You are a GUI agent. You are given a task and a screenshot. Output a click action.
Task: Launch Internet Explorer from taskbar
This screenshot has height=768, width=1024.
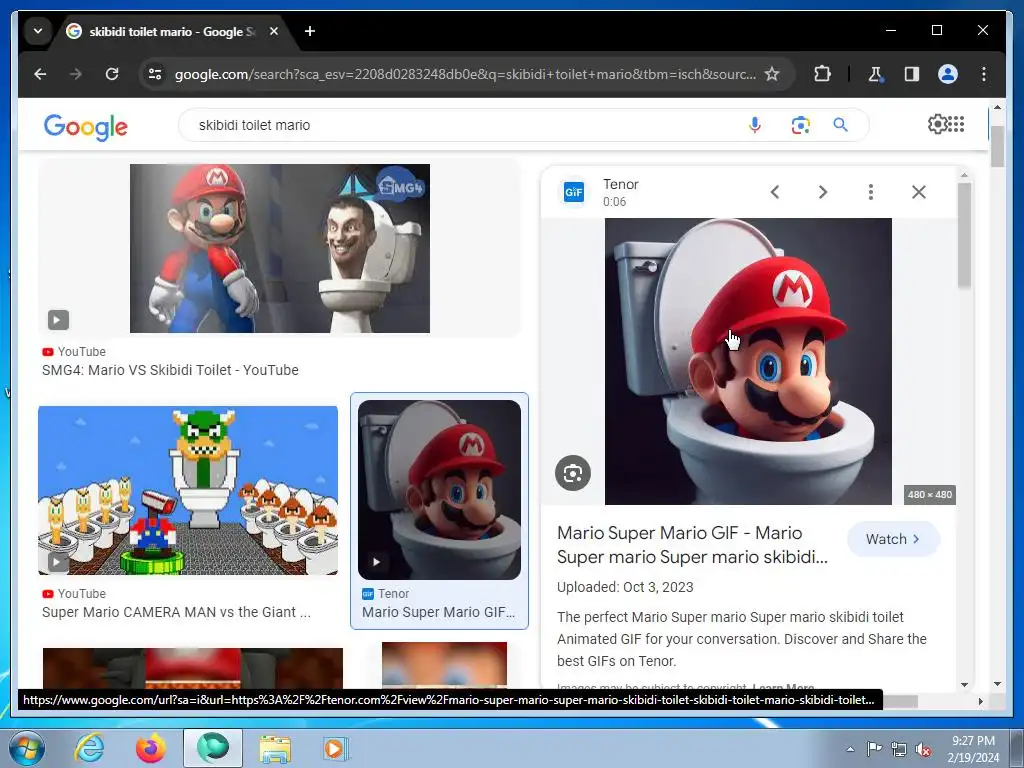coord(89,748)
